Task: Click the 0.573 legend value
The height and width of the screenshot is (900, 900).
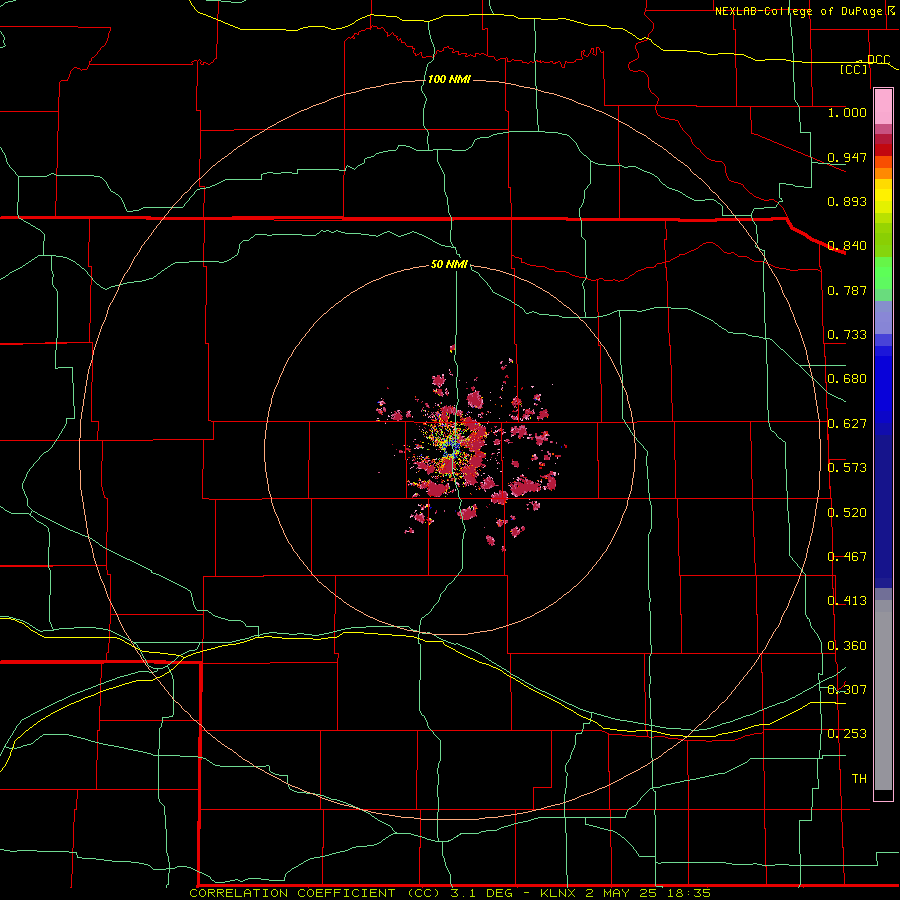Action: tap(847, 468)
